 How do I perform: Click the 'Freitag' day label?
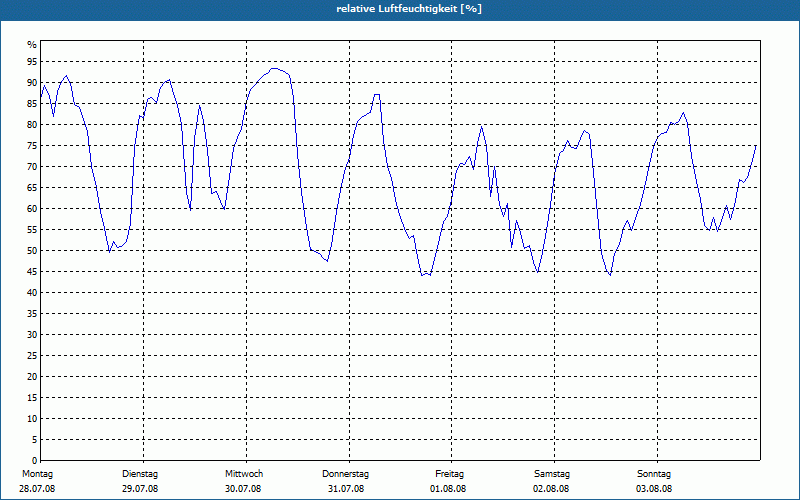(449, 474)
